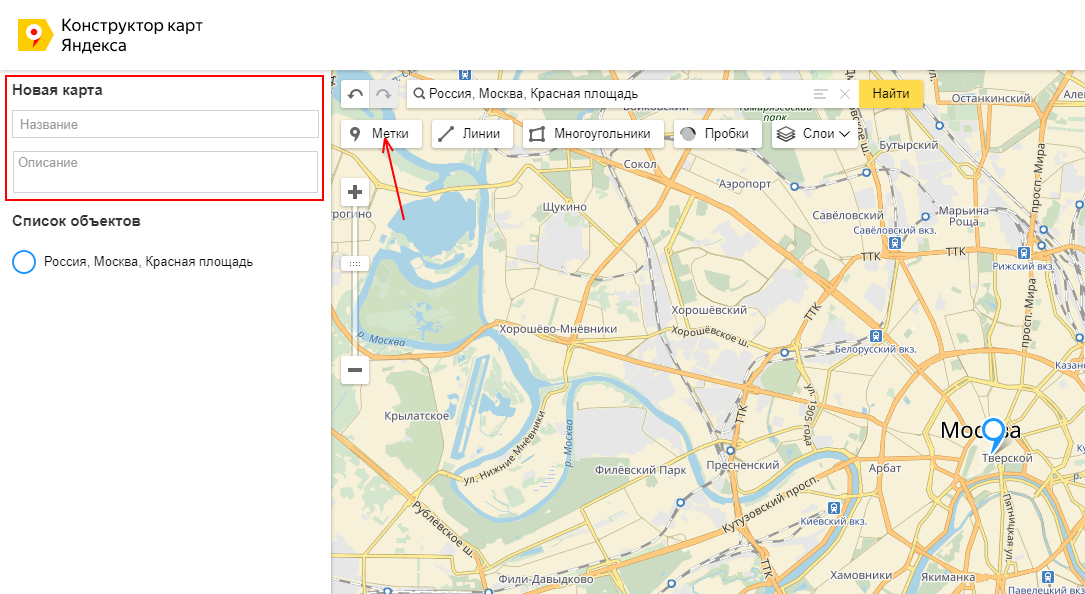Open the search results list icon
Viewport: 1085px width, 594px height.
[x=821, y=94]
